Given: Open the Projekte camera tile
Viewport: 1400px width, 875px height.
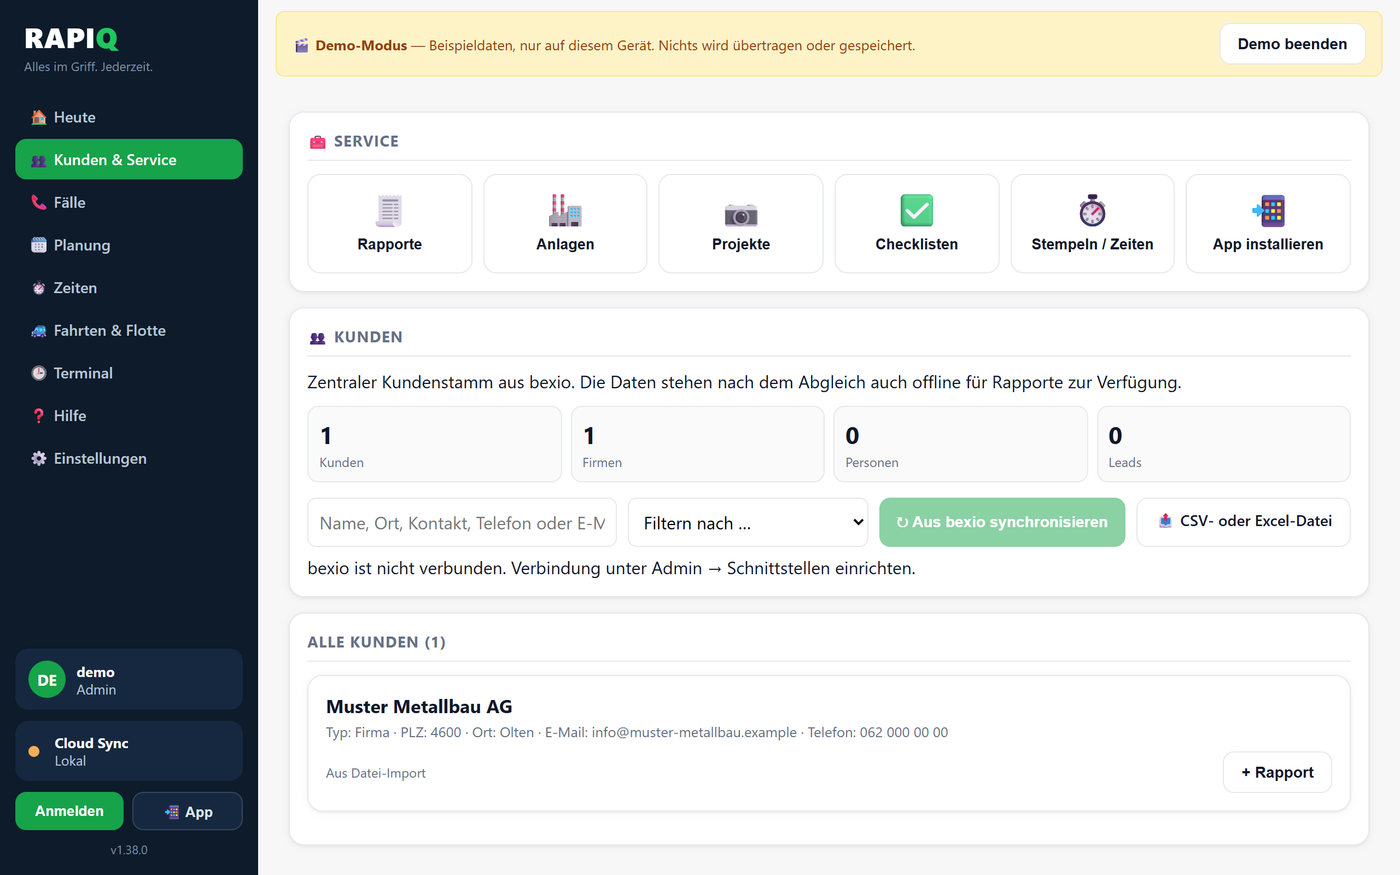Looking at the screenshot, I should pyautogui.click(x=741, y=223).
